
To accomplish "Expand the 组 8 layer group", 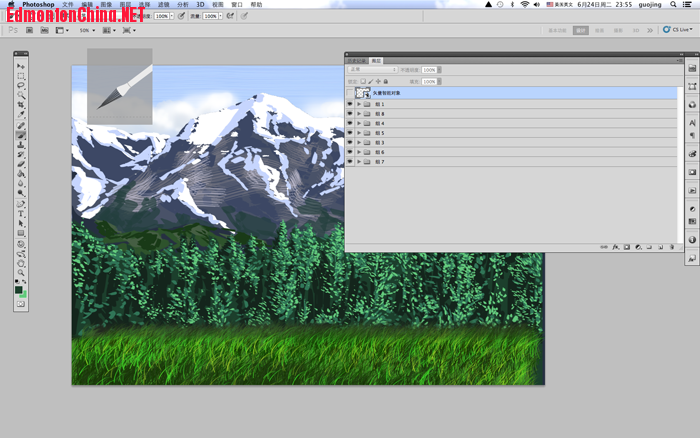I will [359, 114].
